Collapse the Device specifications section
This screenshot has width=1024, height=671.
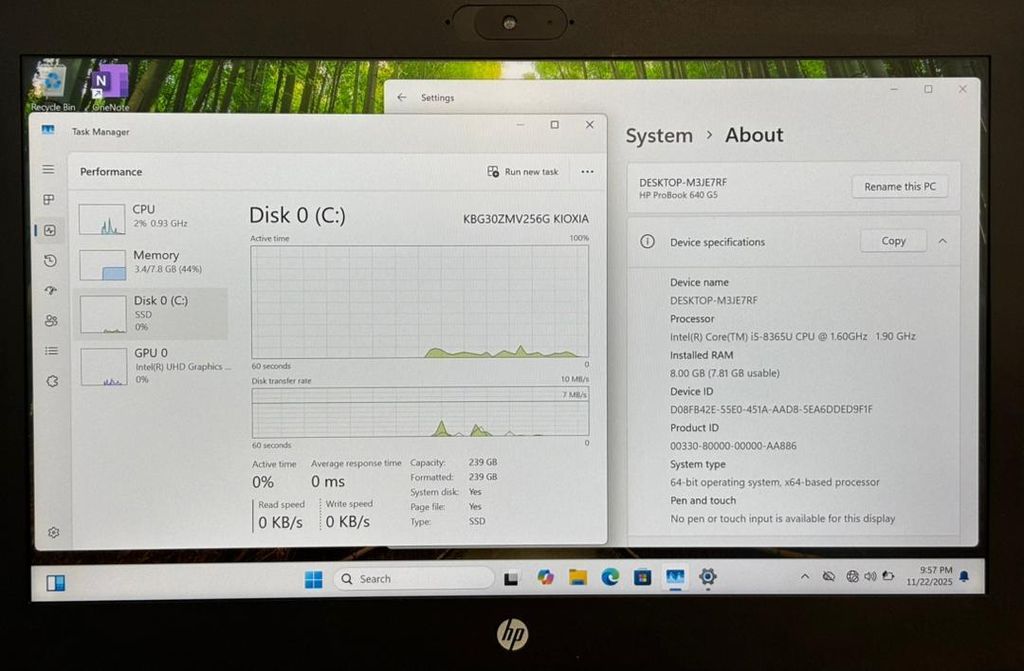pos(942,241)
